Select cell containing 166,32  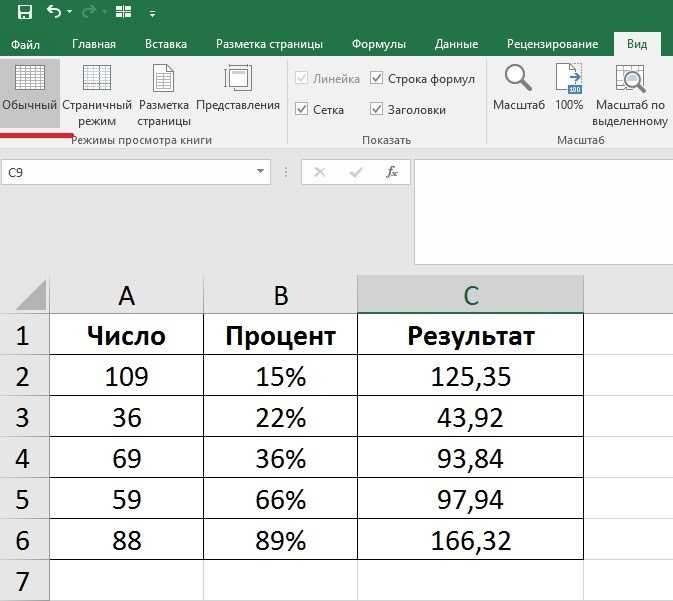pos(470,539)
